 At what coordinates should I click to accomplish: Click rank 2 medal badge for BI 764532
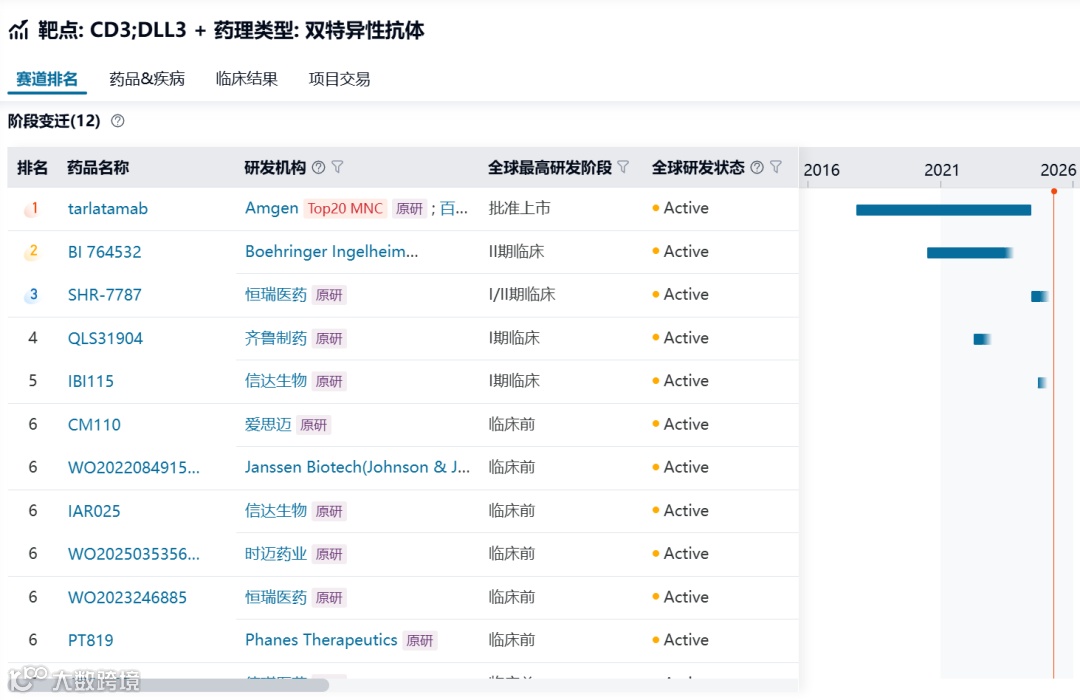(x=32, y=252)
